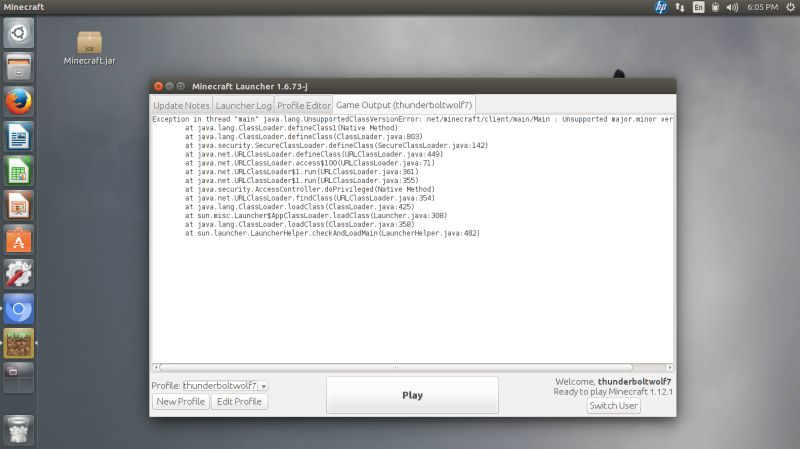Open LibreOffice Calc in the dock
The image size is (800, 449).
pos(19,170)
